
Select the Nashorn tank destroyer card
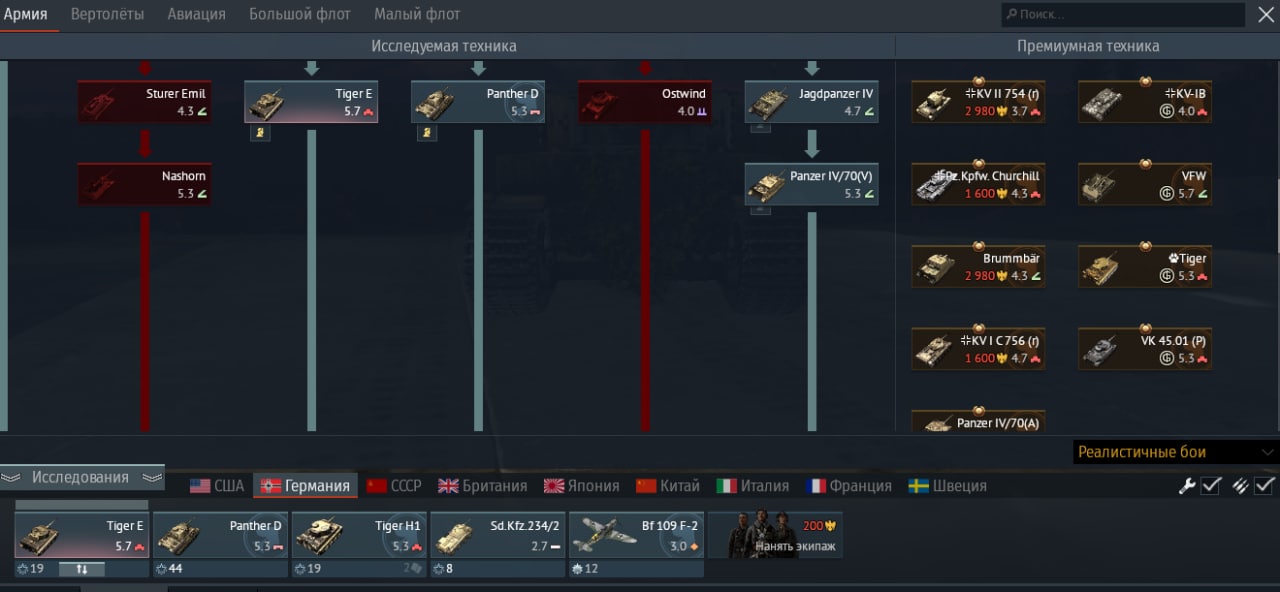(x=144, y=184)
